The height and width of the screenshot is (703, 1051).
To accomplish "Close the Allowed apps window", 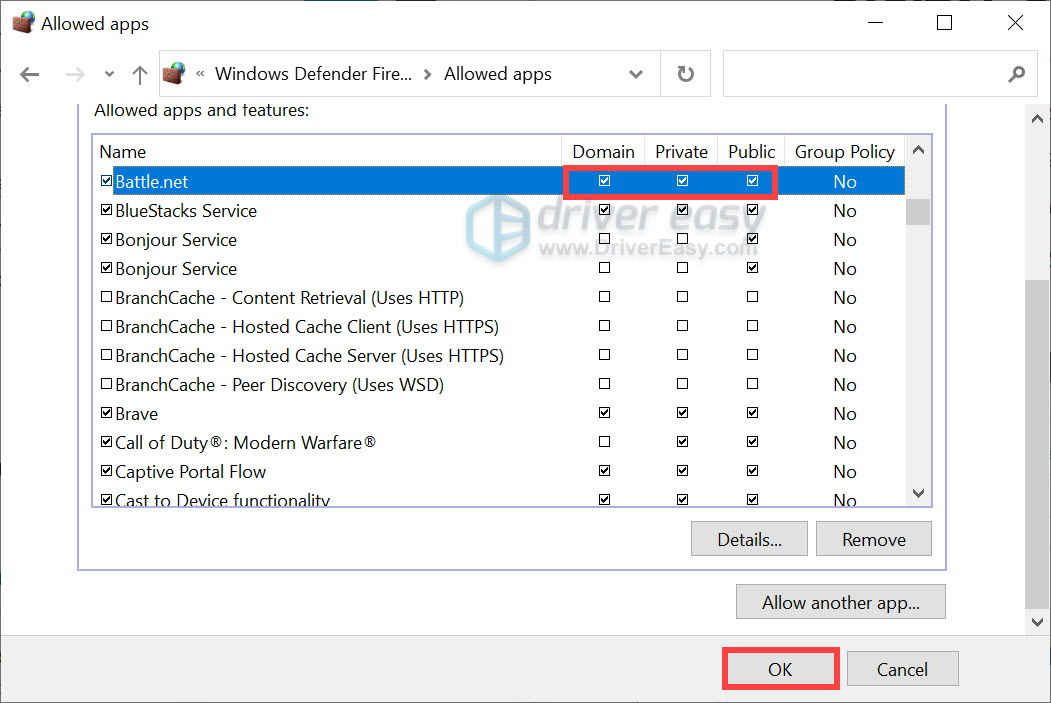I will pyautogui.click(x=1015, y=23).
